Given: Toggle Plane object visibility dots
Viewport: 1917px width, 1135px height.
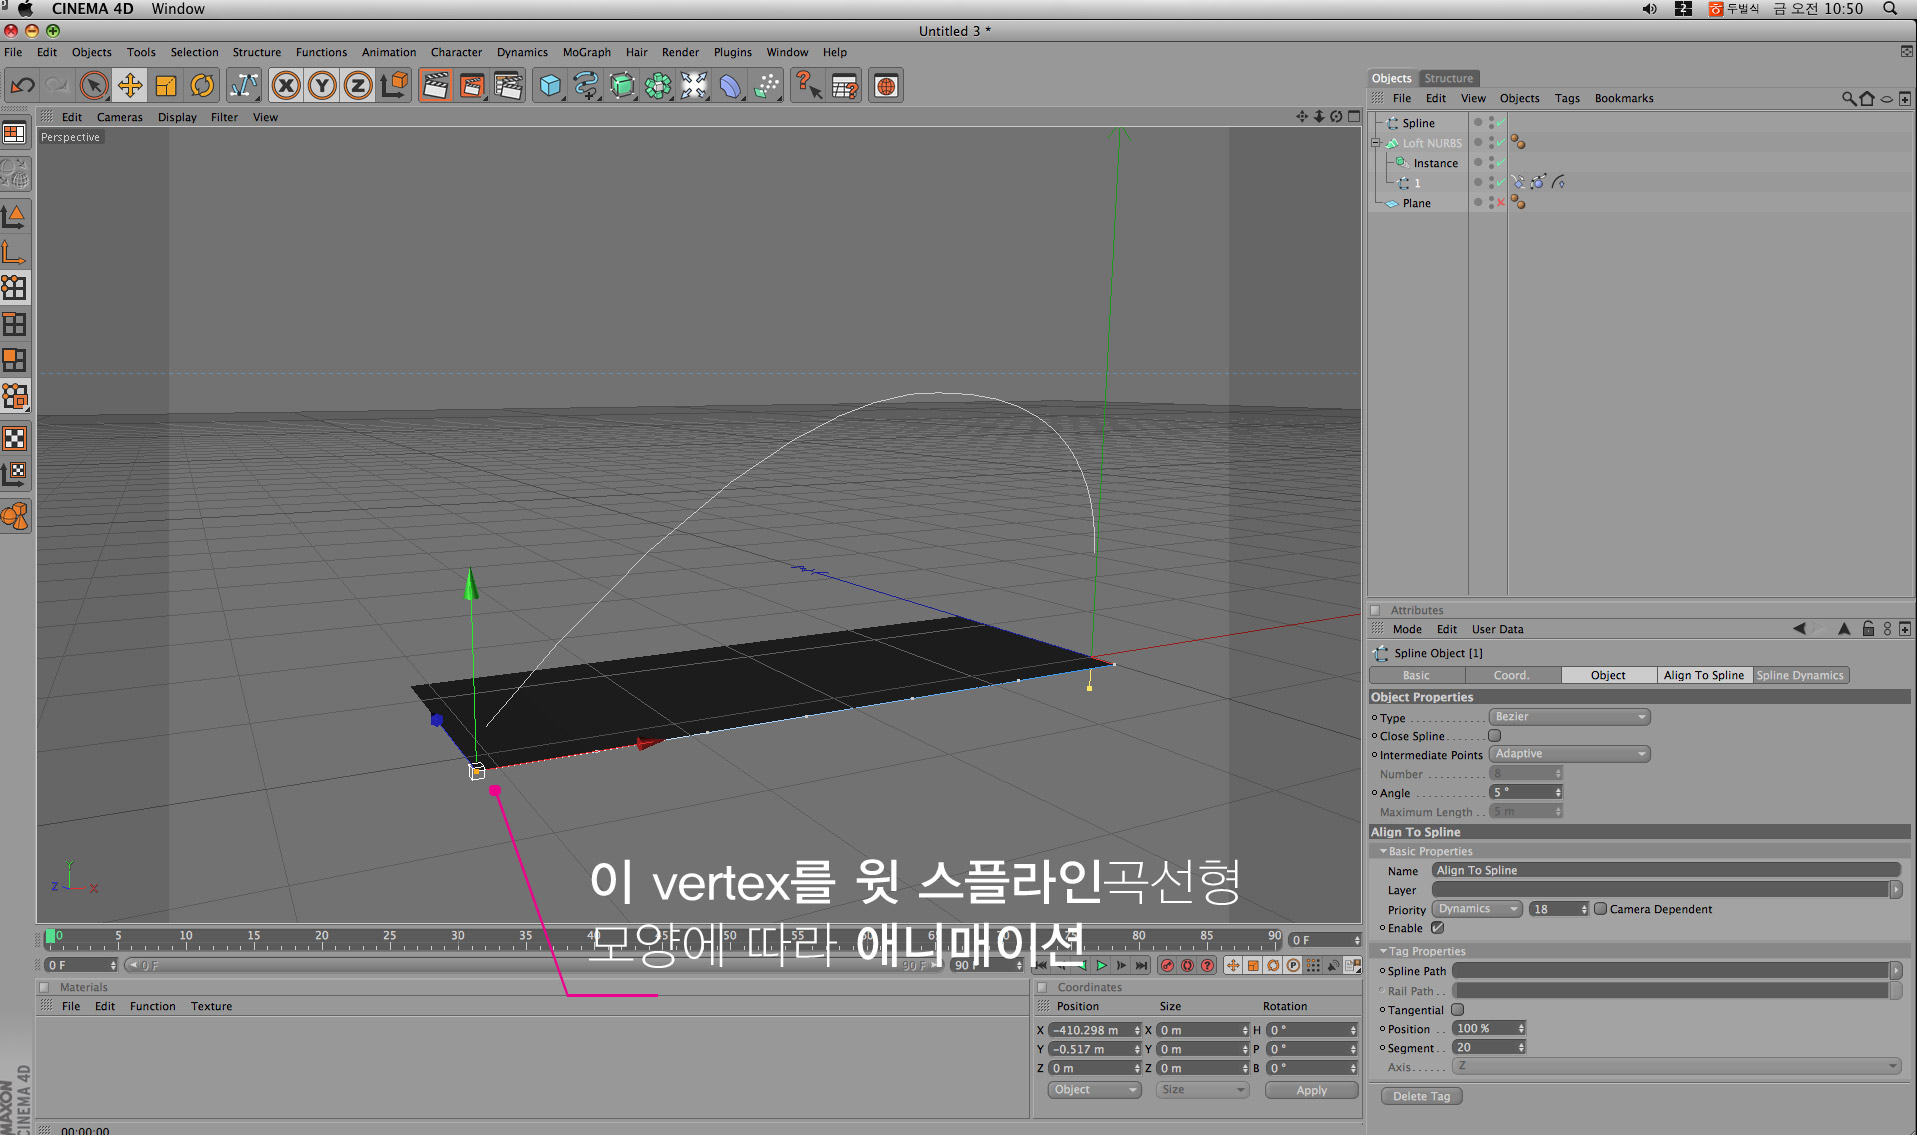Looking at the screenshot, I should click(1490, 203).
